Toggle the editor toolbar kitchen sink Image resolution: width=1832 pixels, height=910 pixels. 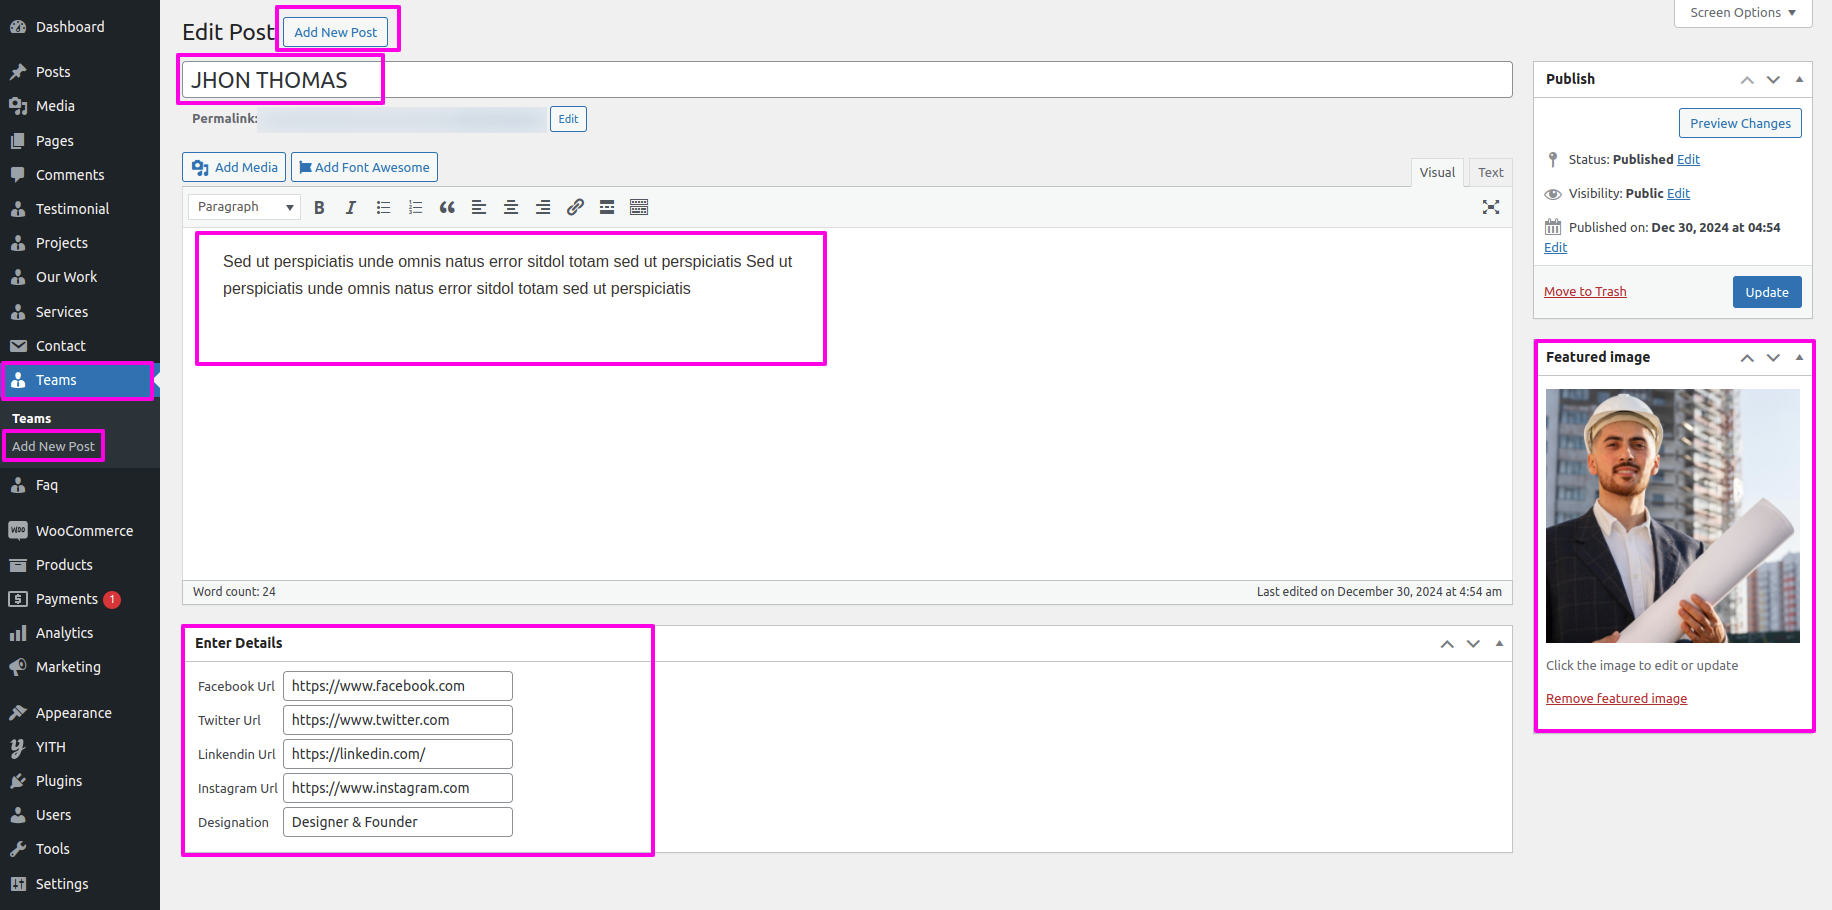(x=639, y=207)
